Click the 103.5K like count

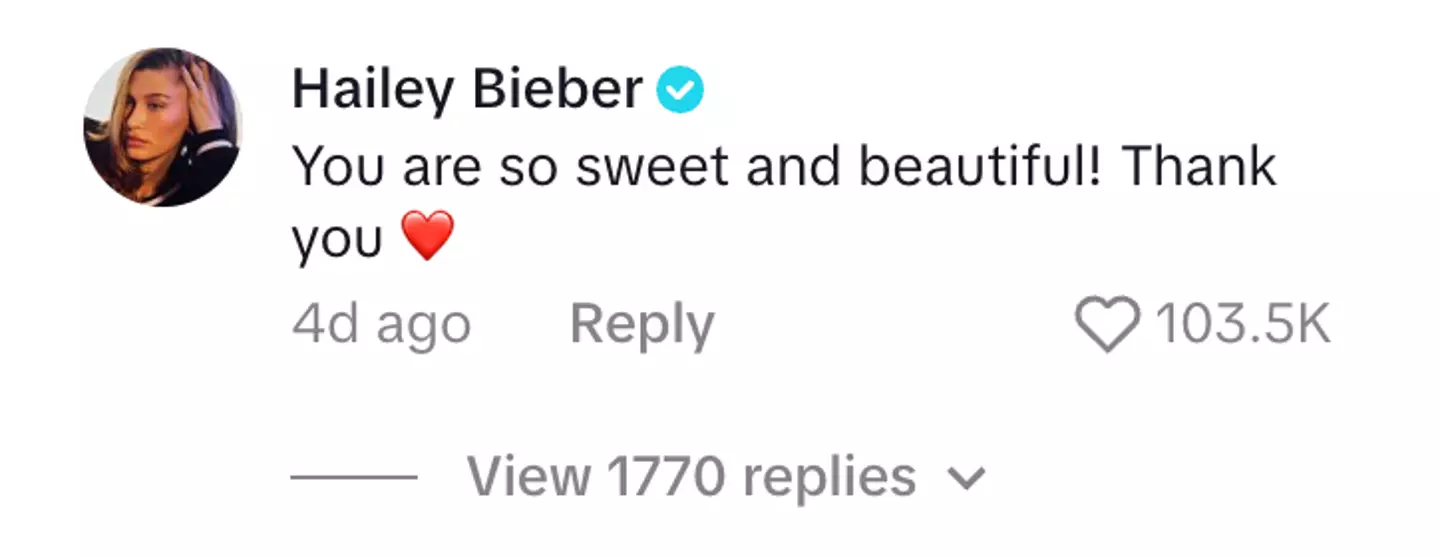[1243, 325]
